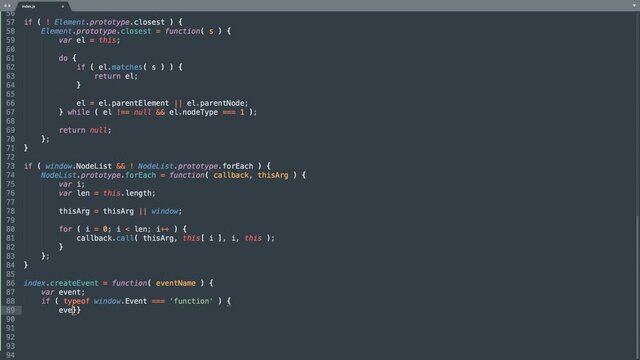Screen dimensions: 640x360
Task: Click the 'typeof' keyword on line 88
Action: pyautogui.click(x=76, y=302)
